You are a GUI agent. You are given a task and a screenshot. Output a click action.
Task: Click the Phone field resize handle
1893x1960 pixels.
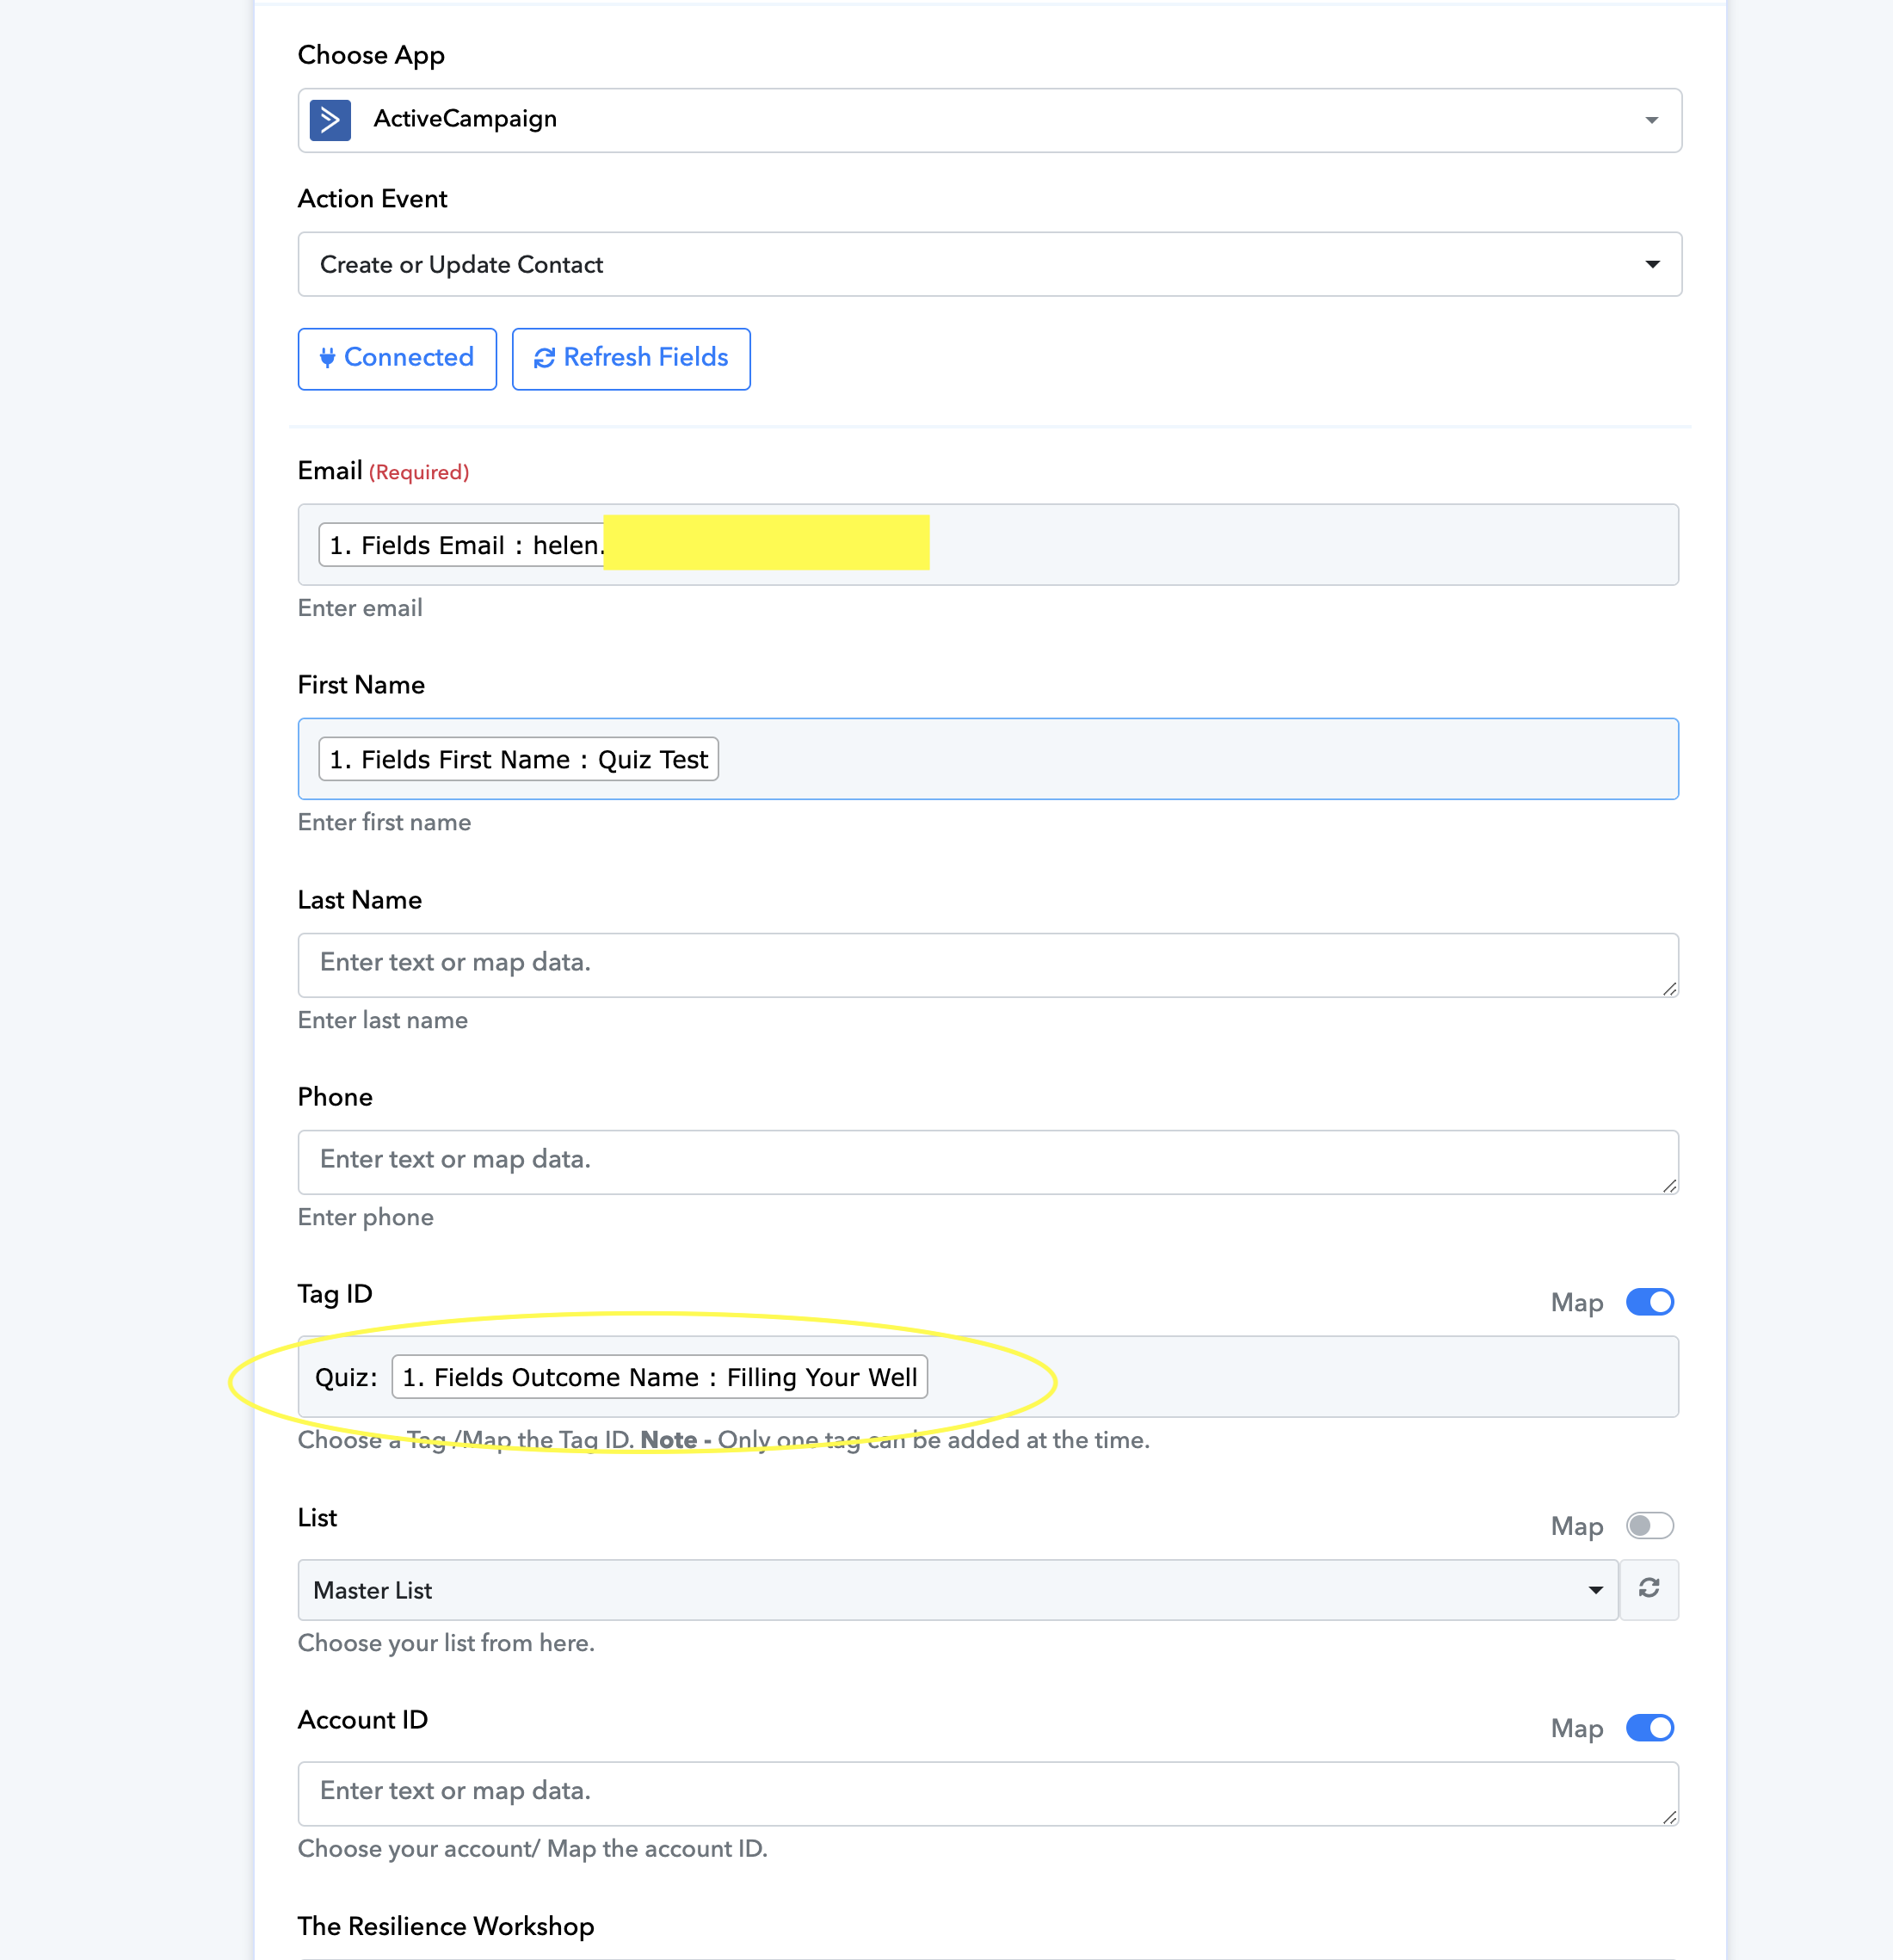tap(1669, 1185)
